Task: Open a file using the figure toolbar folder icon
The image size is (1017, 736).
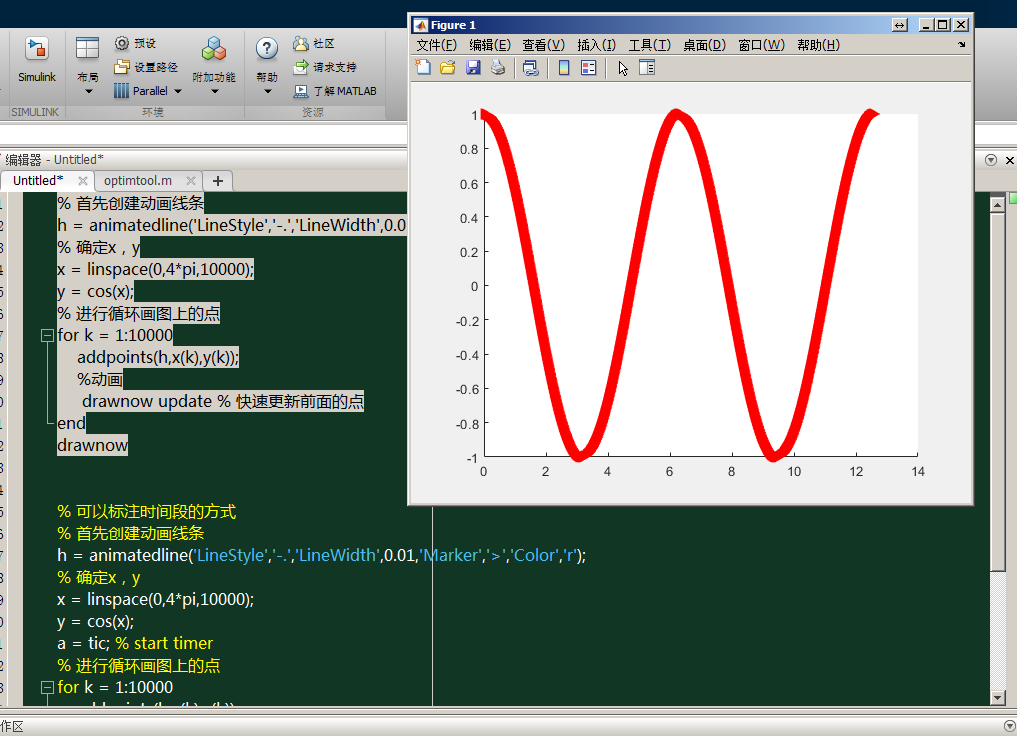Action: 446,67
